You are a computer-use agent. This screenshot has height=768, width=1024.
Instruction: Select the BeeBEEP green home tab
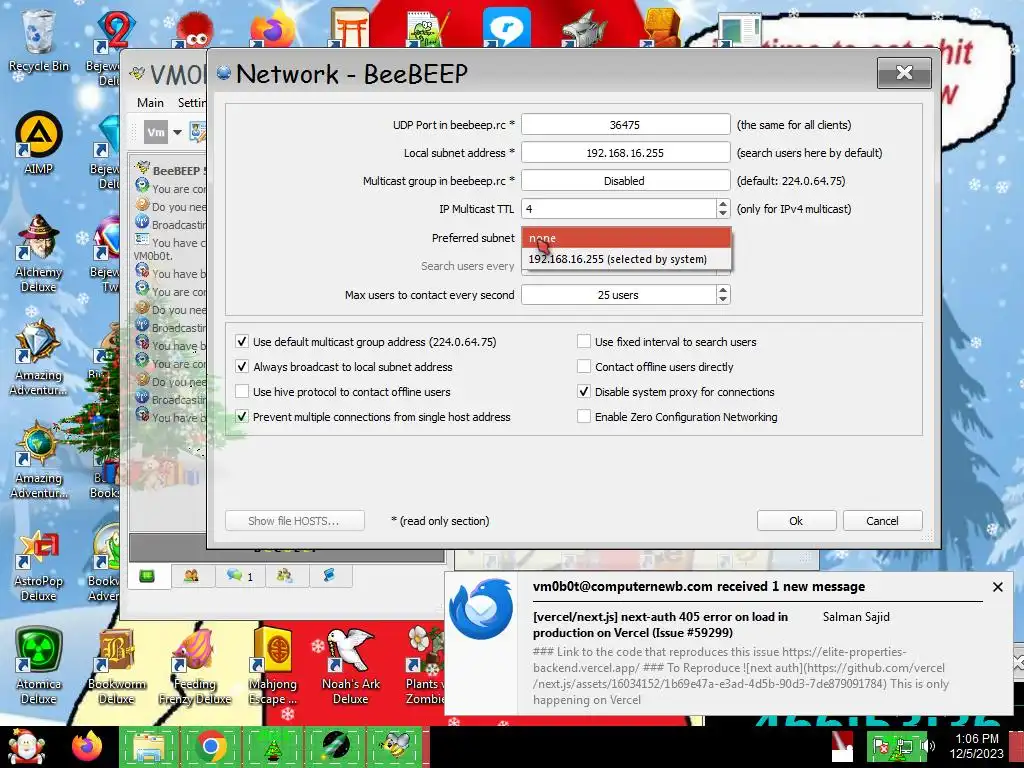click(148, 576)
